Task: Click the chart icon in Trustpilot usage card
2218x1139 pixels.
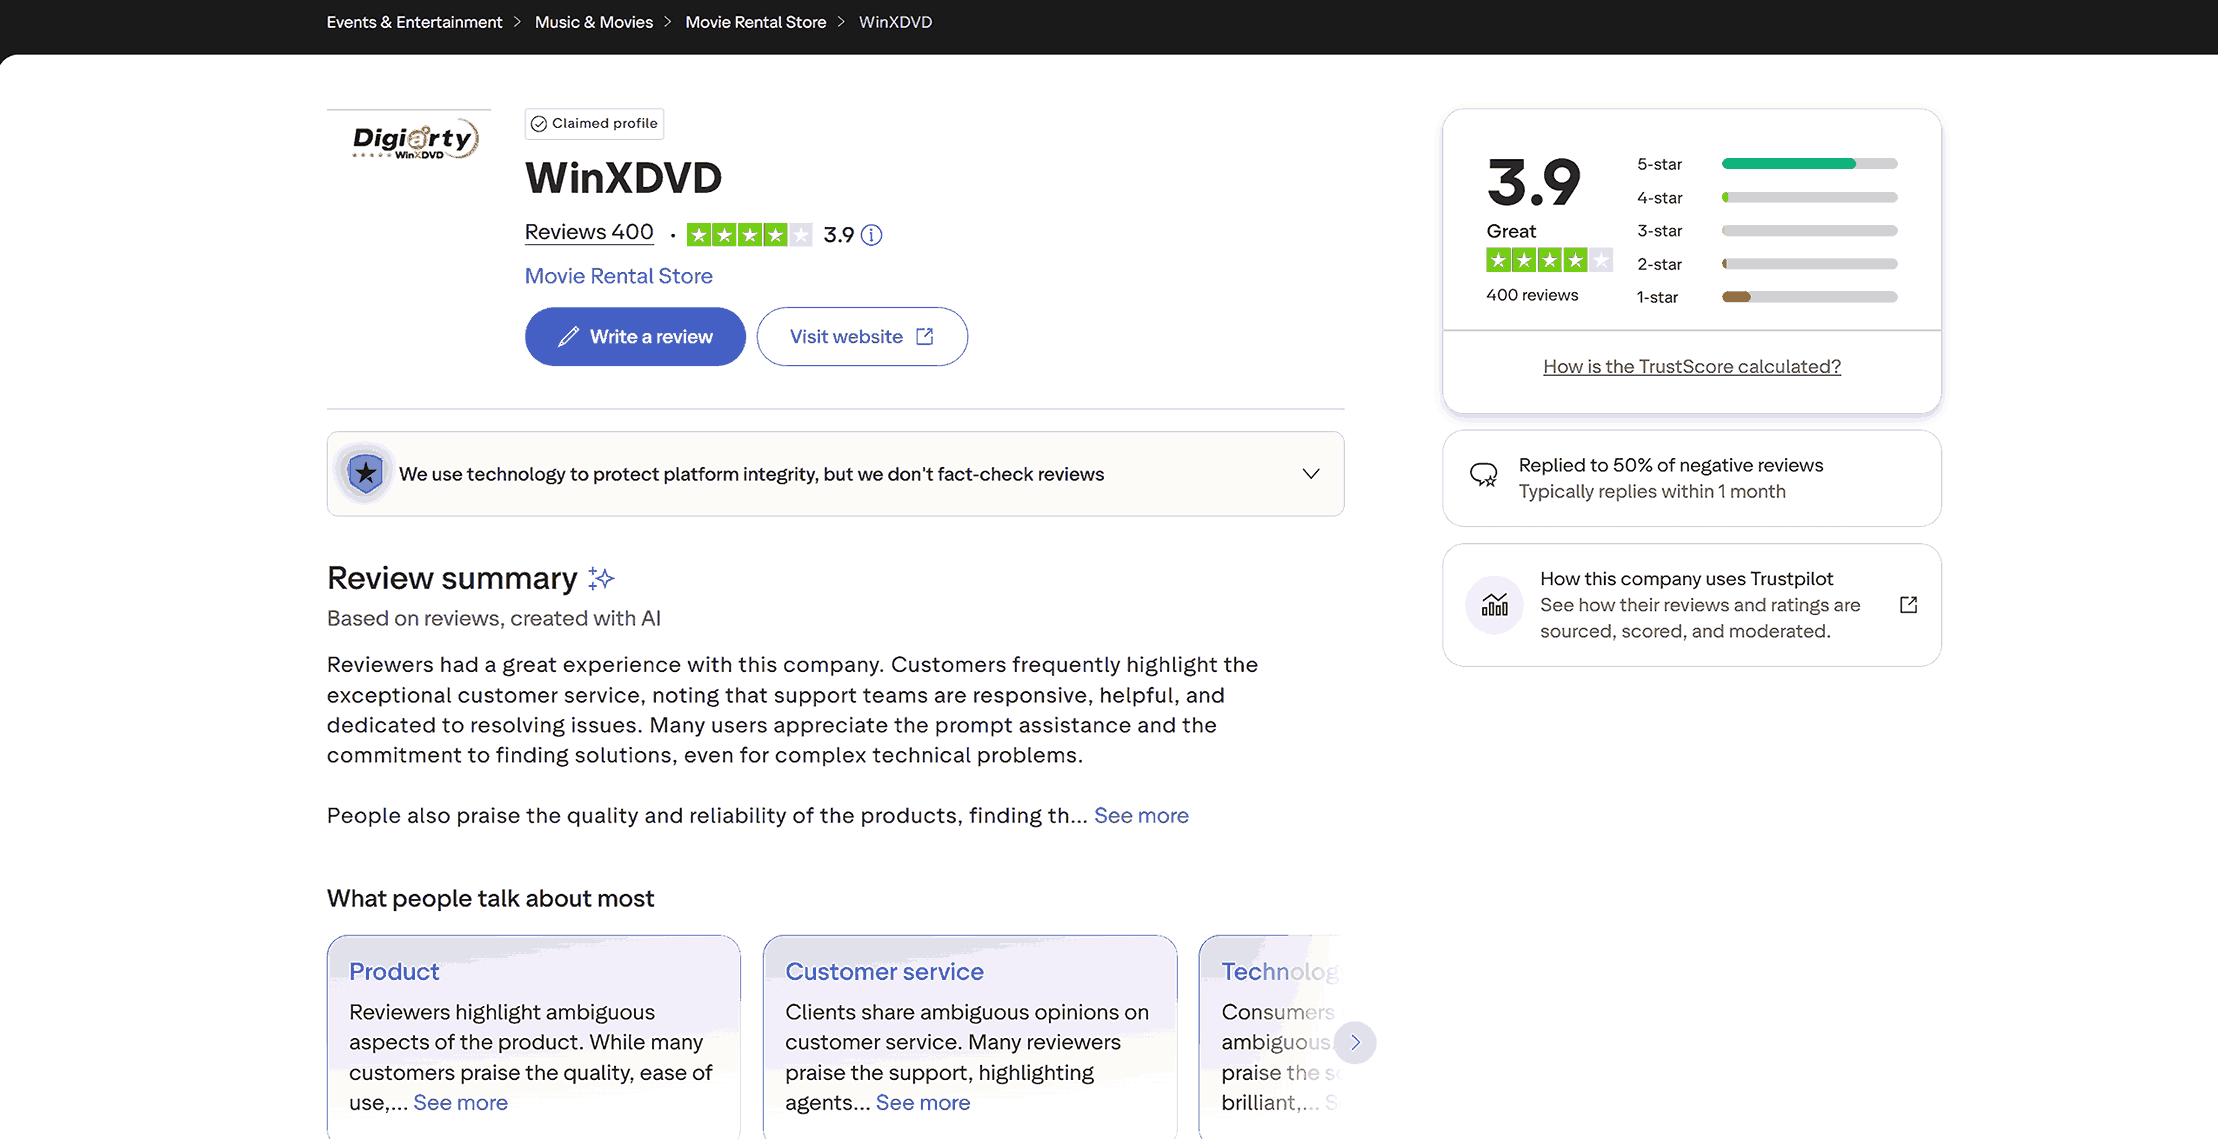Action: 1494,605
